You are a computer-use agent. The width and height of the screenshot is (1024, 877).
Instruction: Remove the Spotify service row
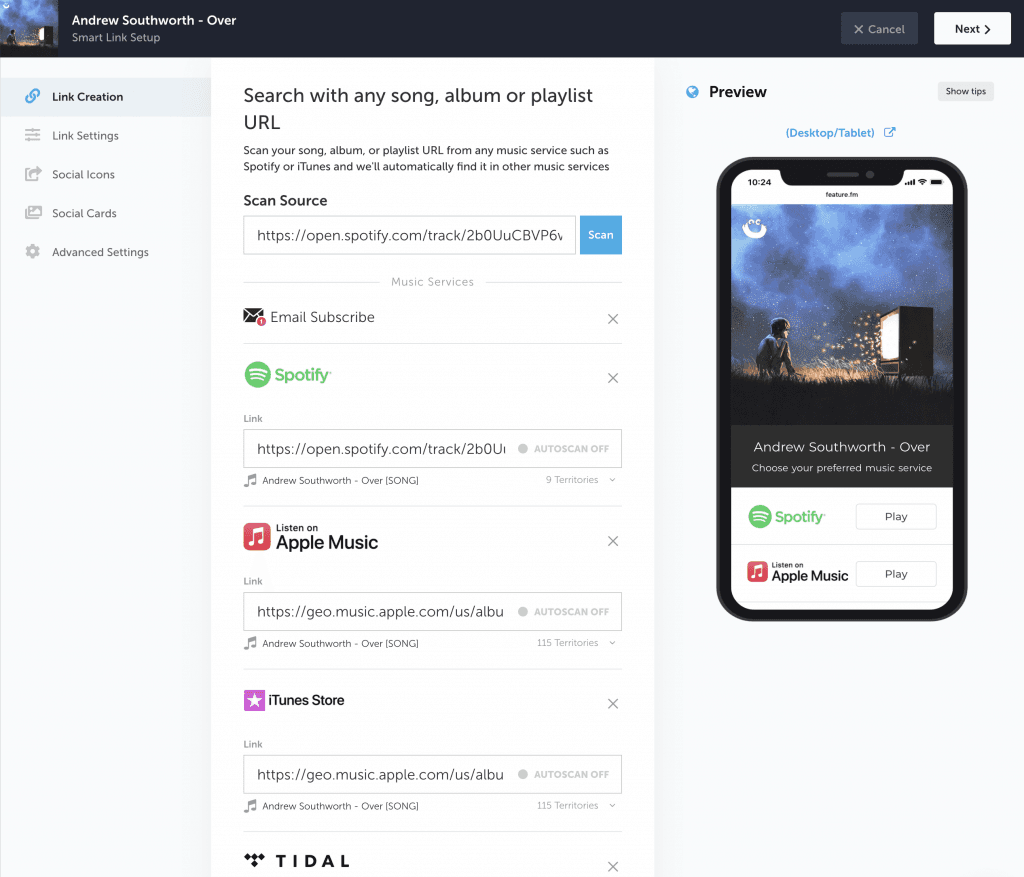point(613,378)
